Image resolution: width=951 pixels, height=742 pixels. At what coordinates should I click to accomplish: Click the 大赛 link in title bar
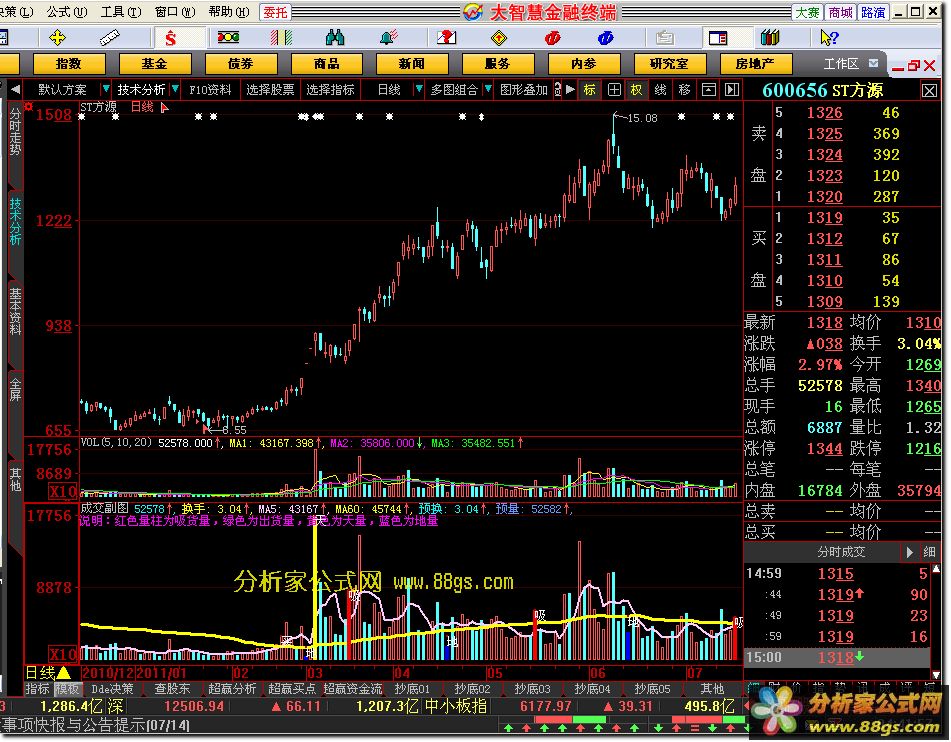(807, 12)
